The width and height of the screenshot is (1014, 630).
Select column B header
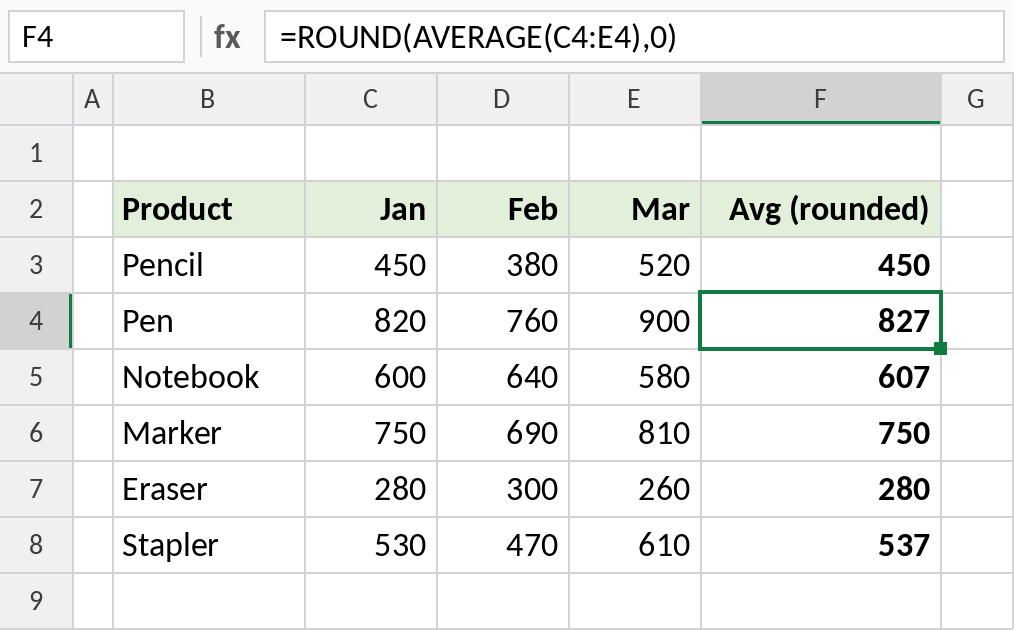coord(208,99)
